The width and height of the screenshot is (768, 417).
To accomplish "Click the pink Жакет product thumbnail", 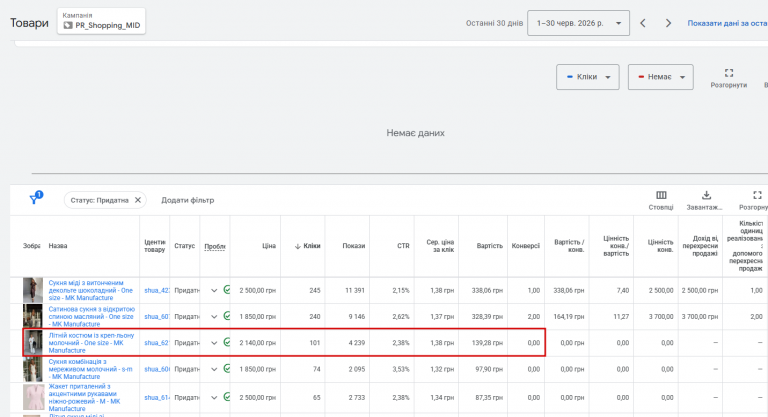I will coord(33,397).
